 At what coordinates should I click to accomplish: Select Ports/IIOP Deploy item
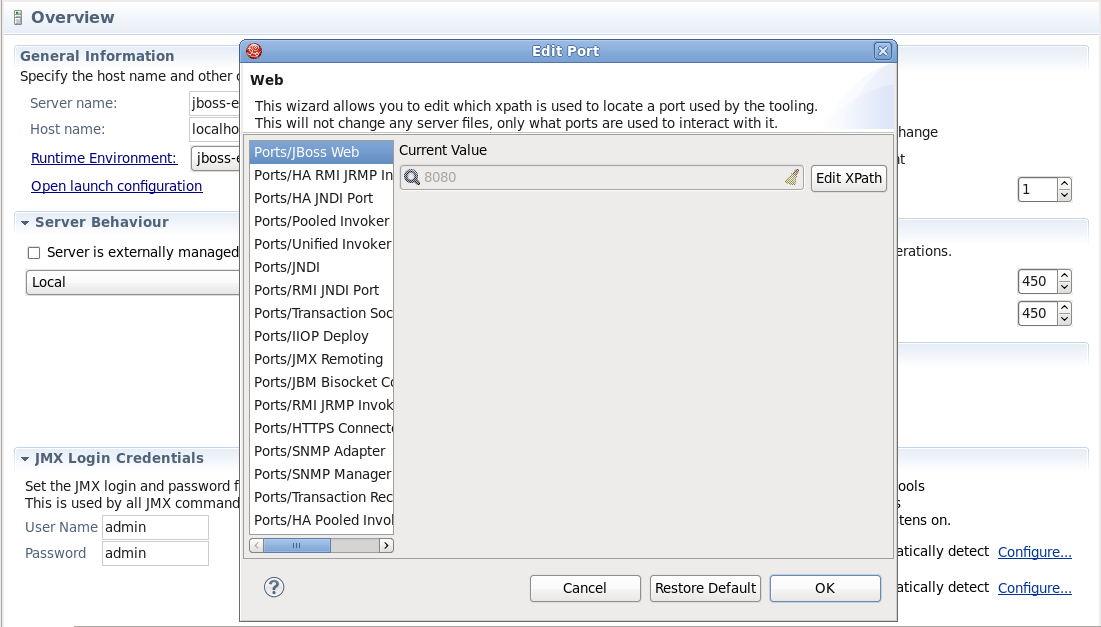pyautogui.click(x=322, y=336)
